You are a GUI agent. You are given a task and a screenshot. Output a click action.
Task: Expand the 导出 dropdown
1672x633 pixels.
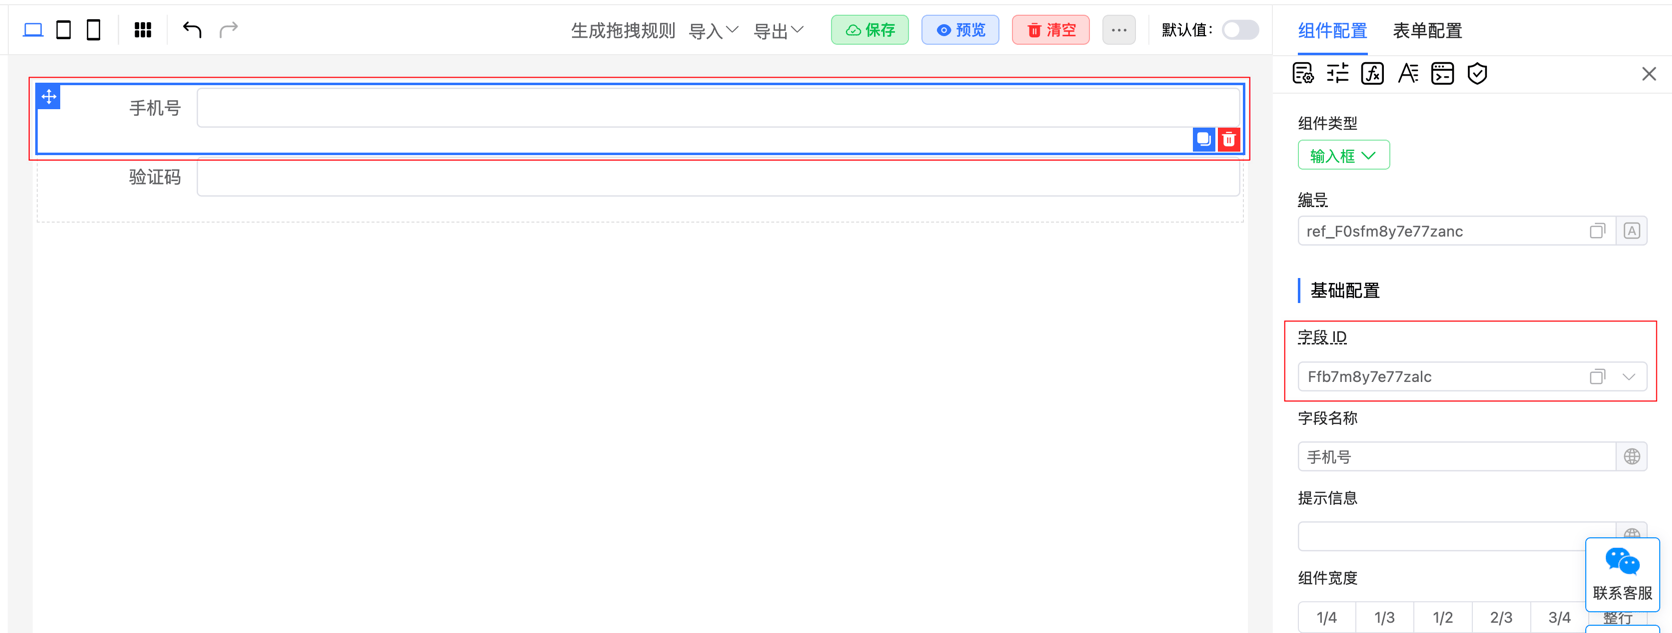pyautogui.click(x=778, y=31)
